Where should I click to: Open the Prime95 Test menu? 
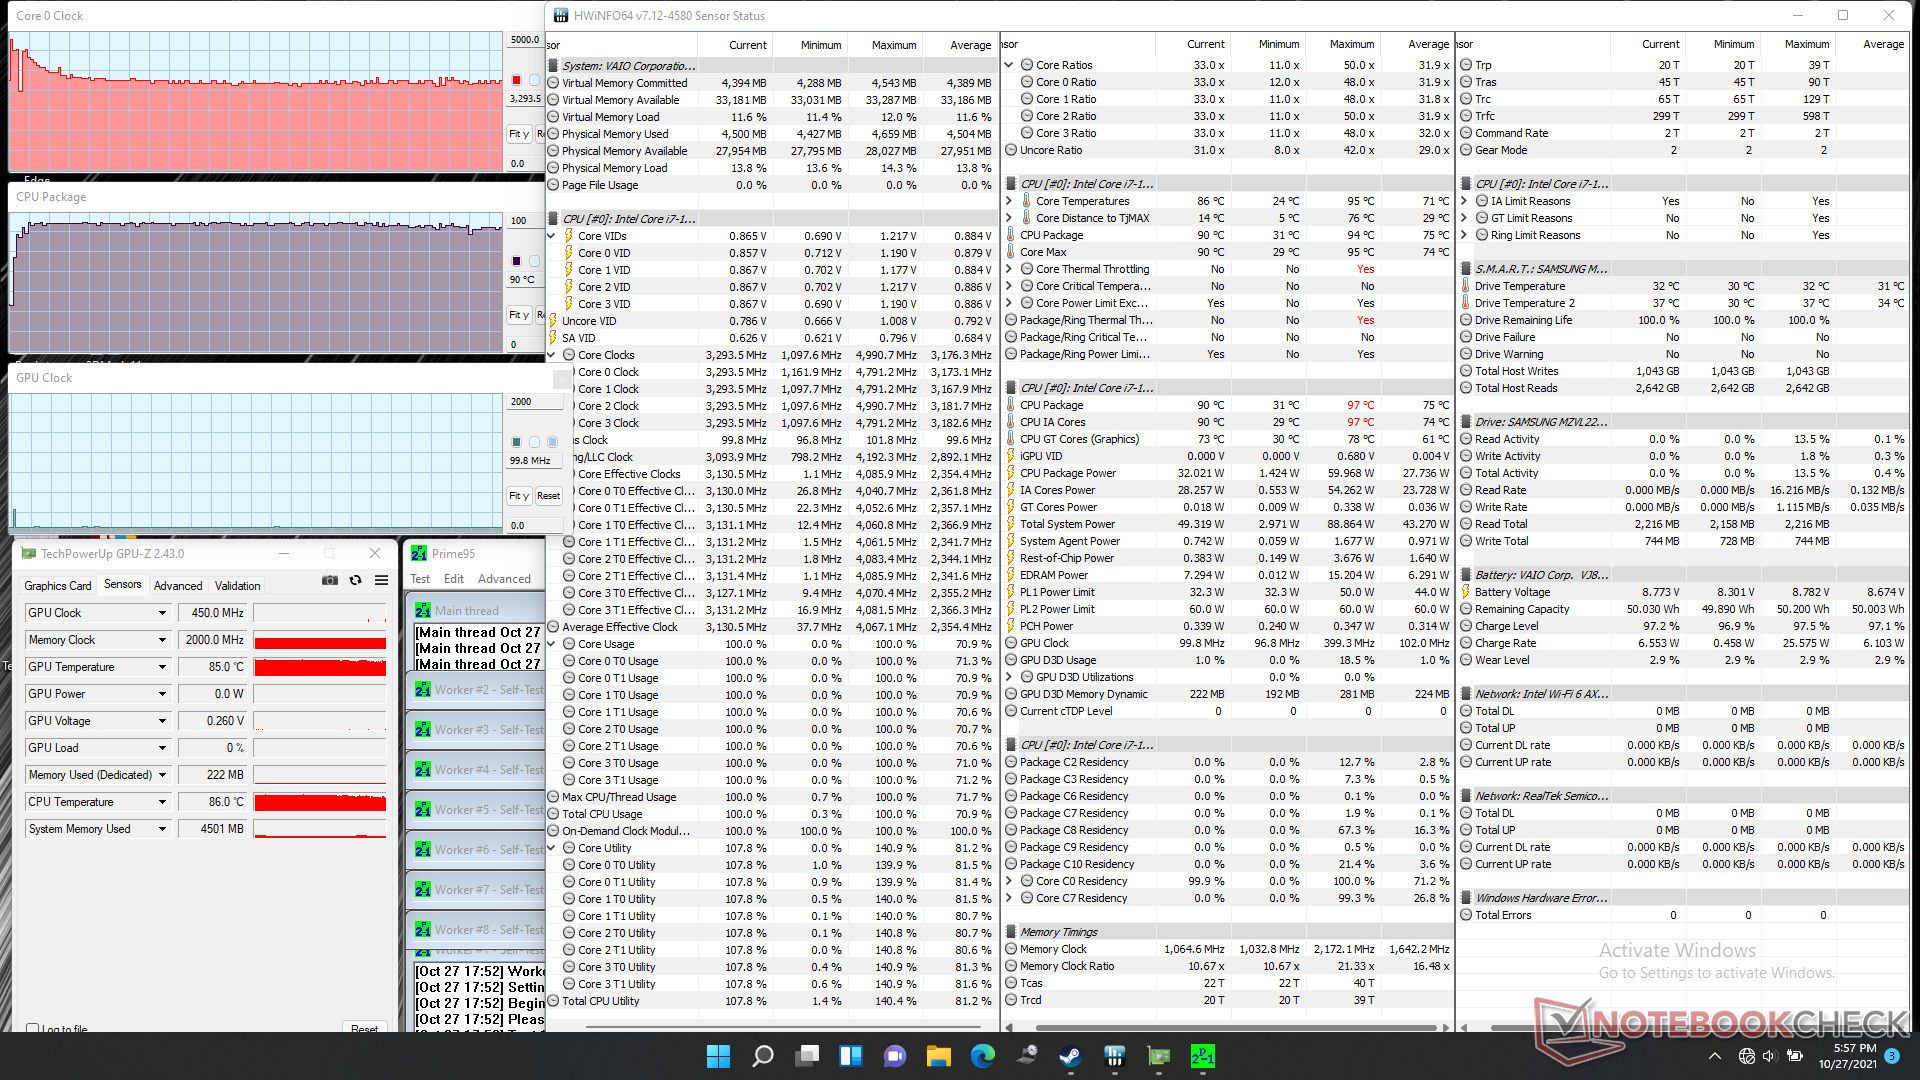coord(420,579)
